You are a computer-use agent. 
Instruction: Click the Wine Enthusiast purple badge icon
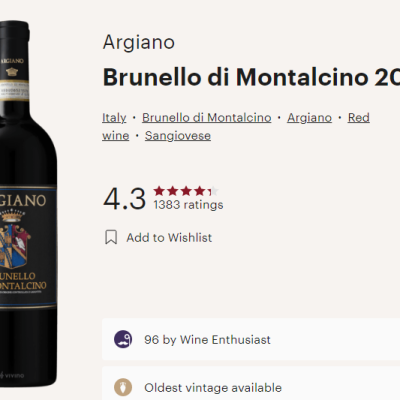click(123, 339)
